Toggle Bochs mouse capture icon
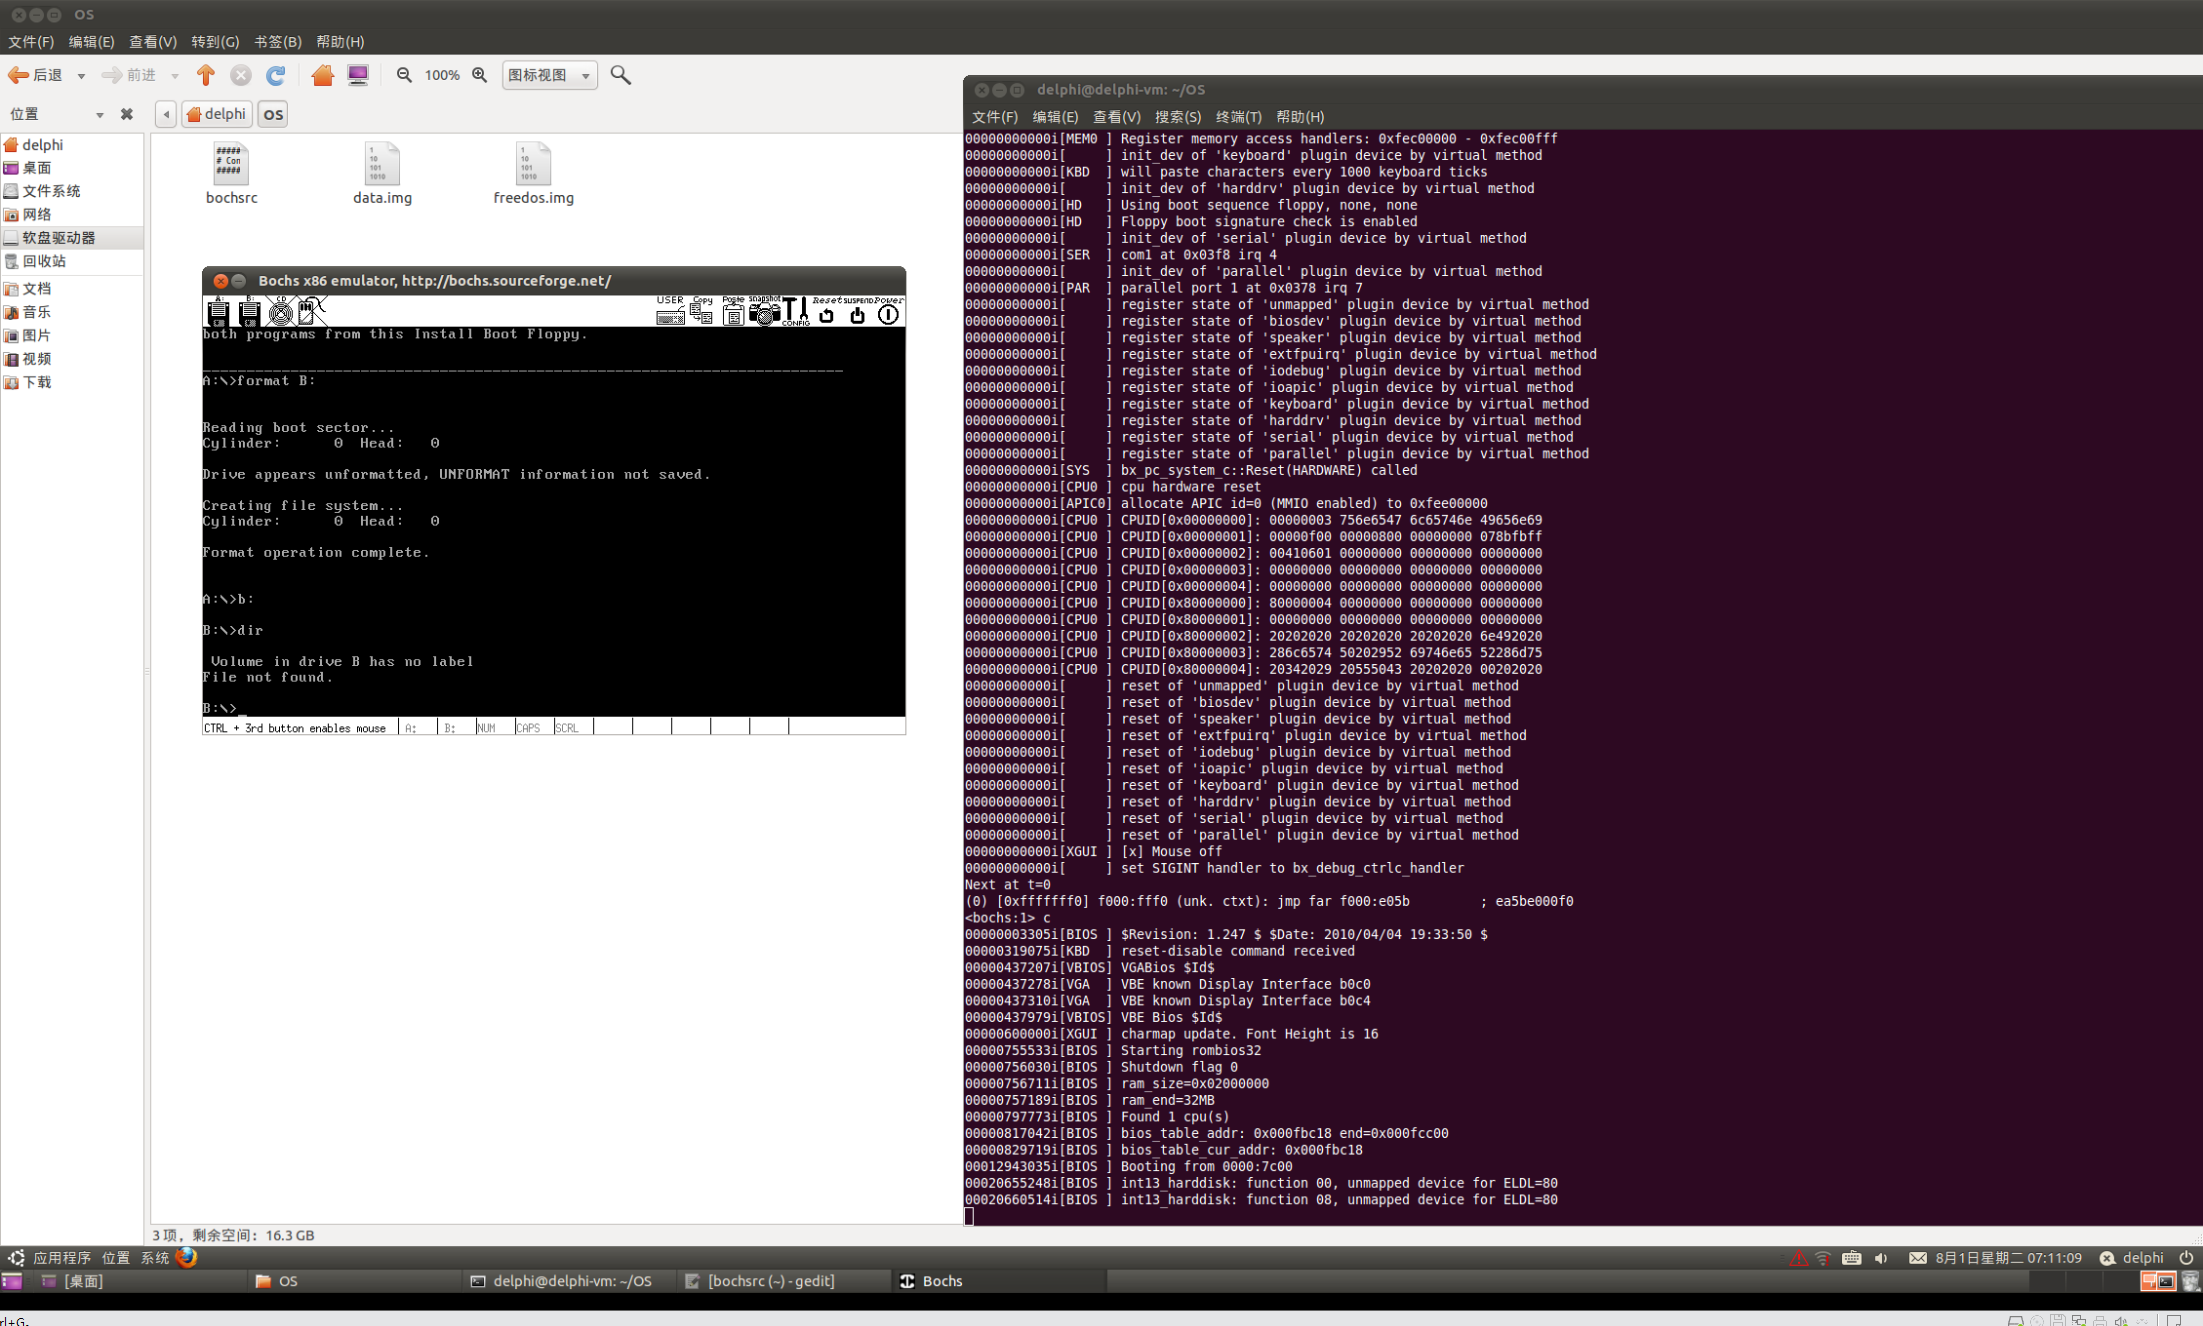Screen dimensions: 2203x1326 311,312
